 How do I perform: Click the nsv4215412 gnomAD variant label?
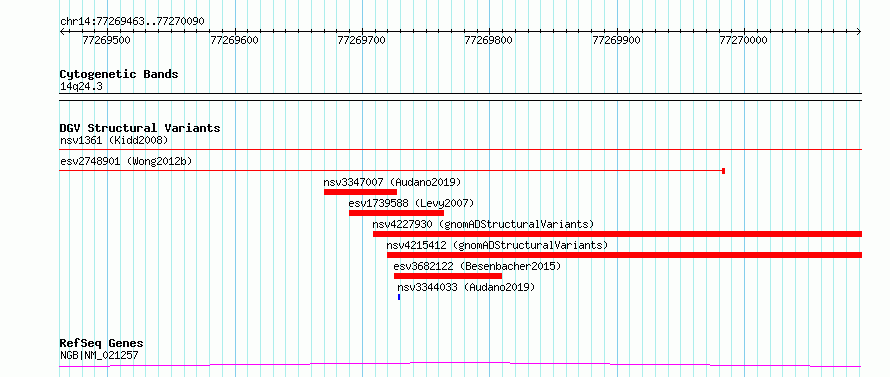coord(497,245)
